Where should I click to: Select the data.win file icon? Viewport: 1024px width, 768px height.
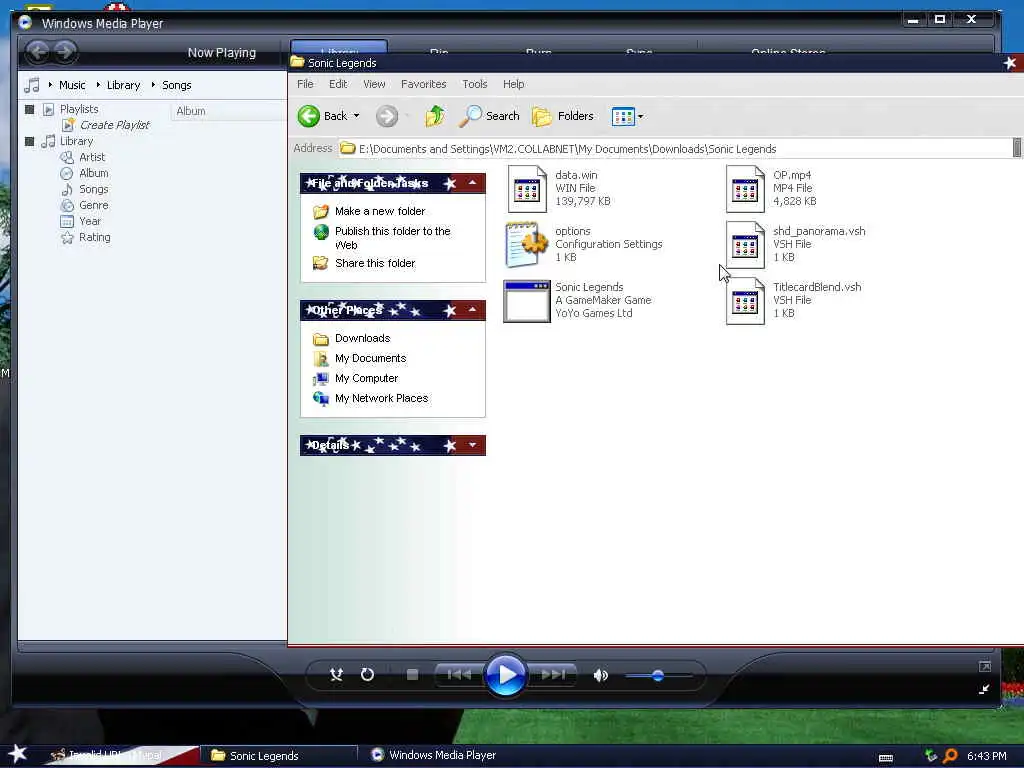coord(527,189)
